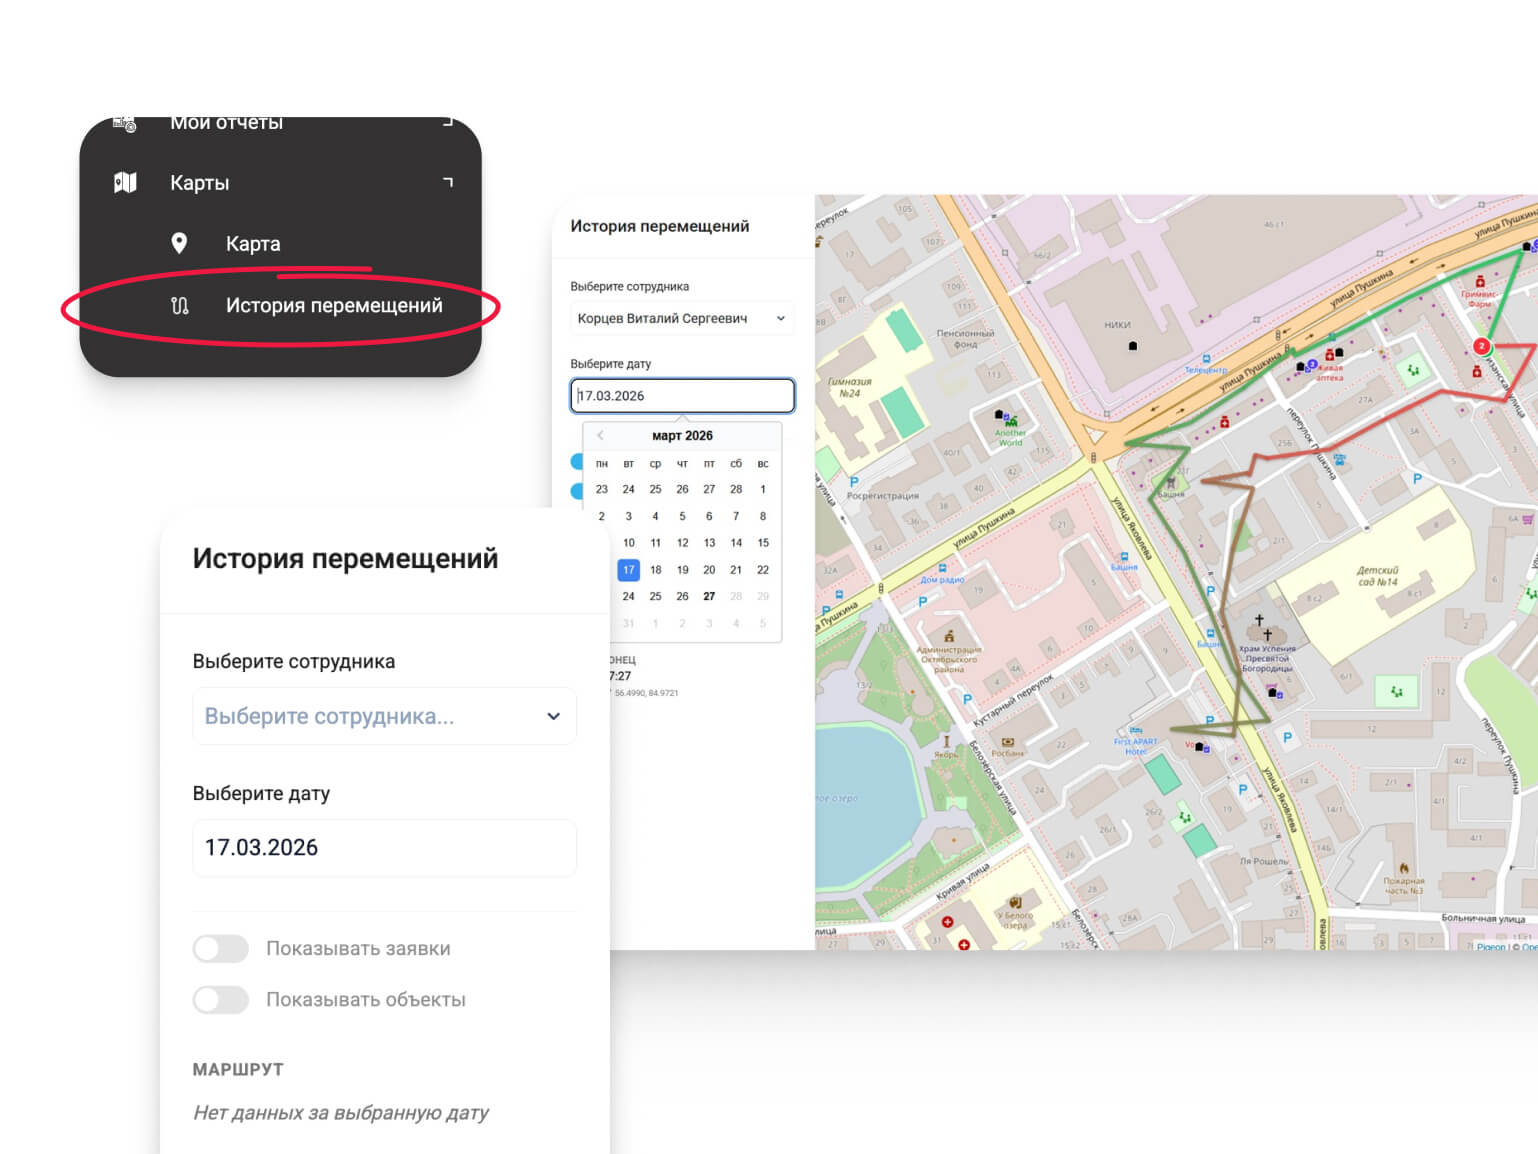Click the Якорь monument icon

tap(946, 741)
